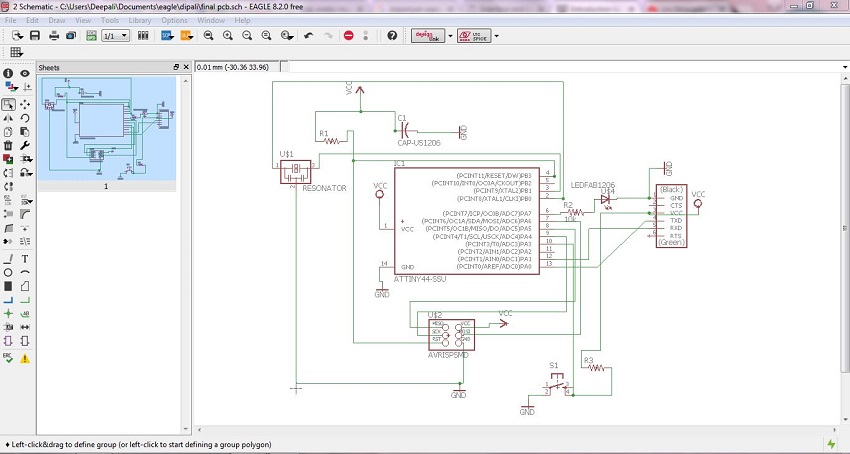The image size is (850, 454).
Task: Select the Group tool
Action: [8, 104]
